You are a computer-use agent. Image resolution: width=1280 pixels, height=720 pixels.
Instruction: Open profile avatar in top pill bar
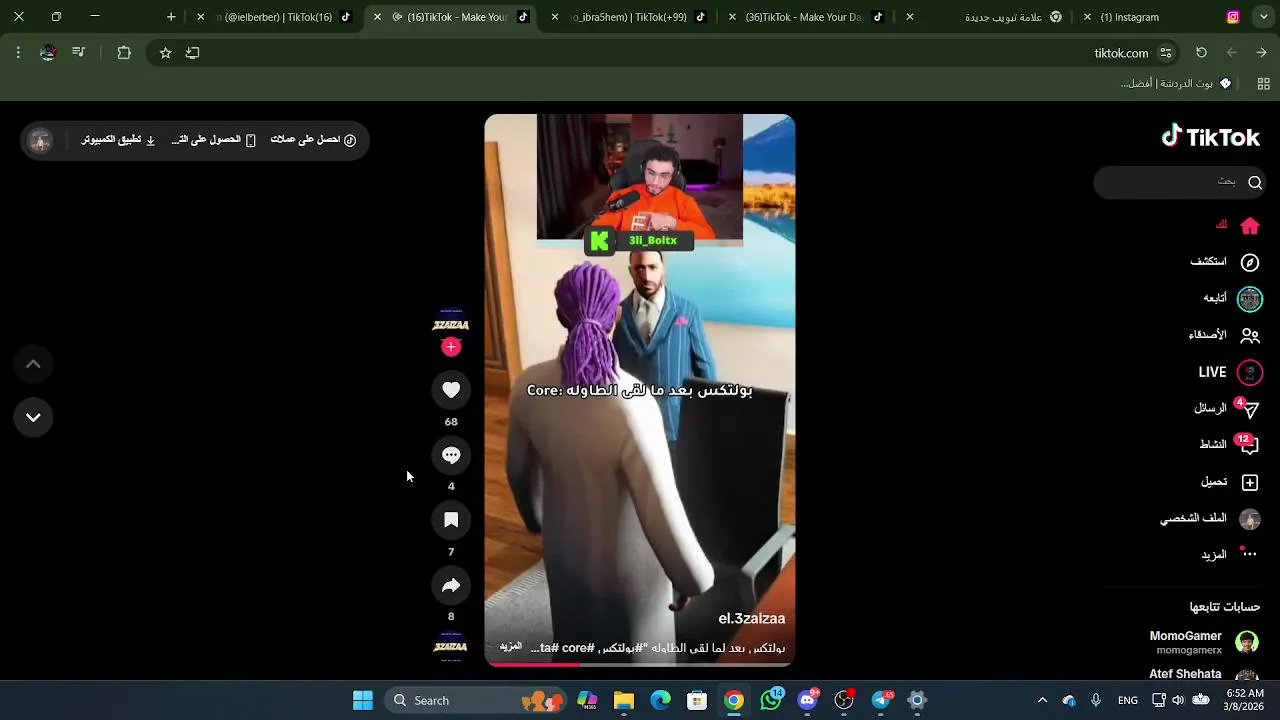pyautogui.click(x=40, y=141)
